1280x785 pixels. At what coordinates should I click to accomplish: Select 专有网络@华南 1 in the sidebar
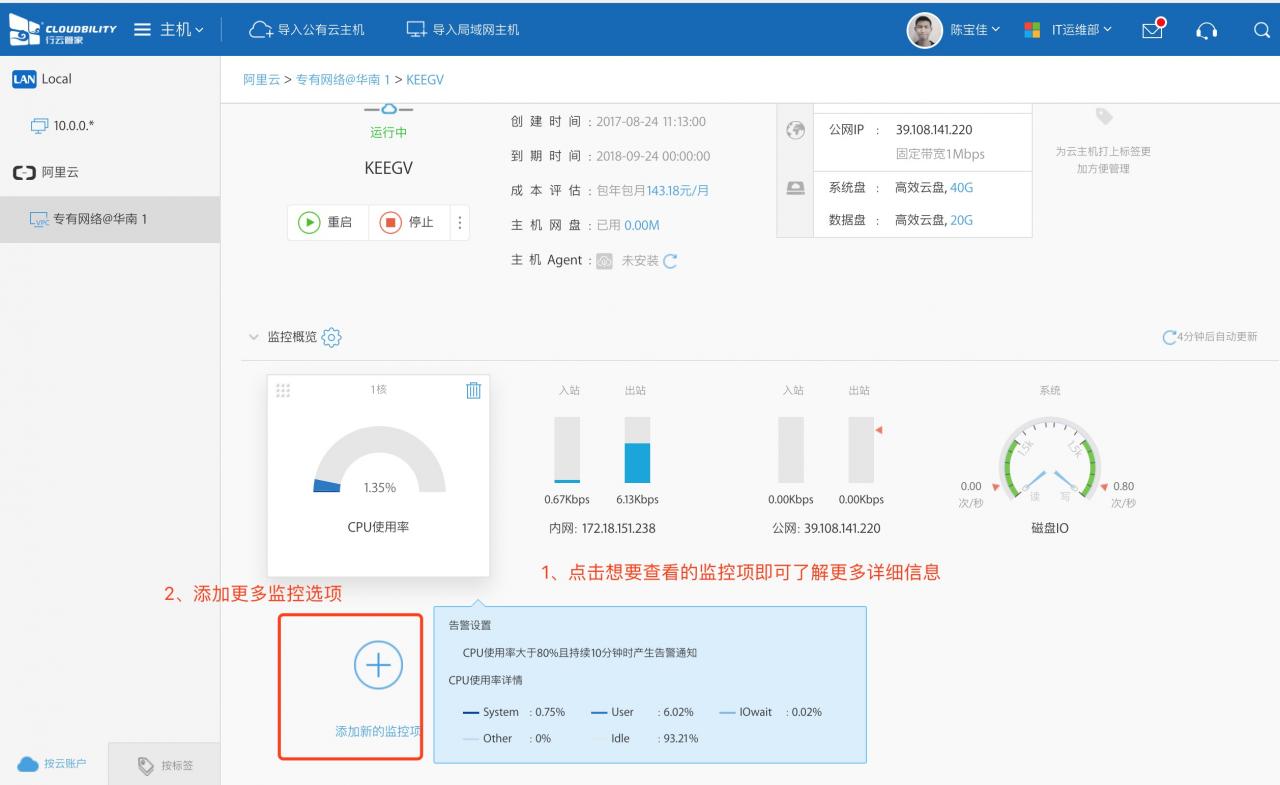[x=100, y=219]
